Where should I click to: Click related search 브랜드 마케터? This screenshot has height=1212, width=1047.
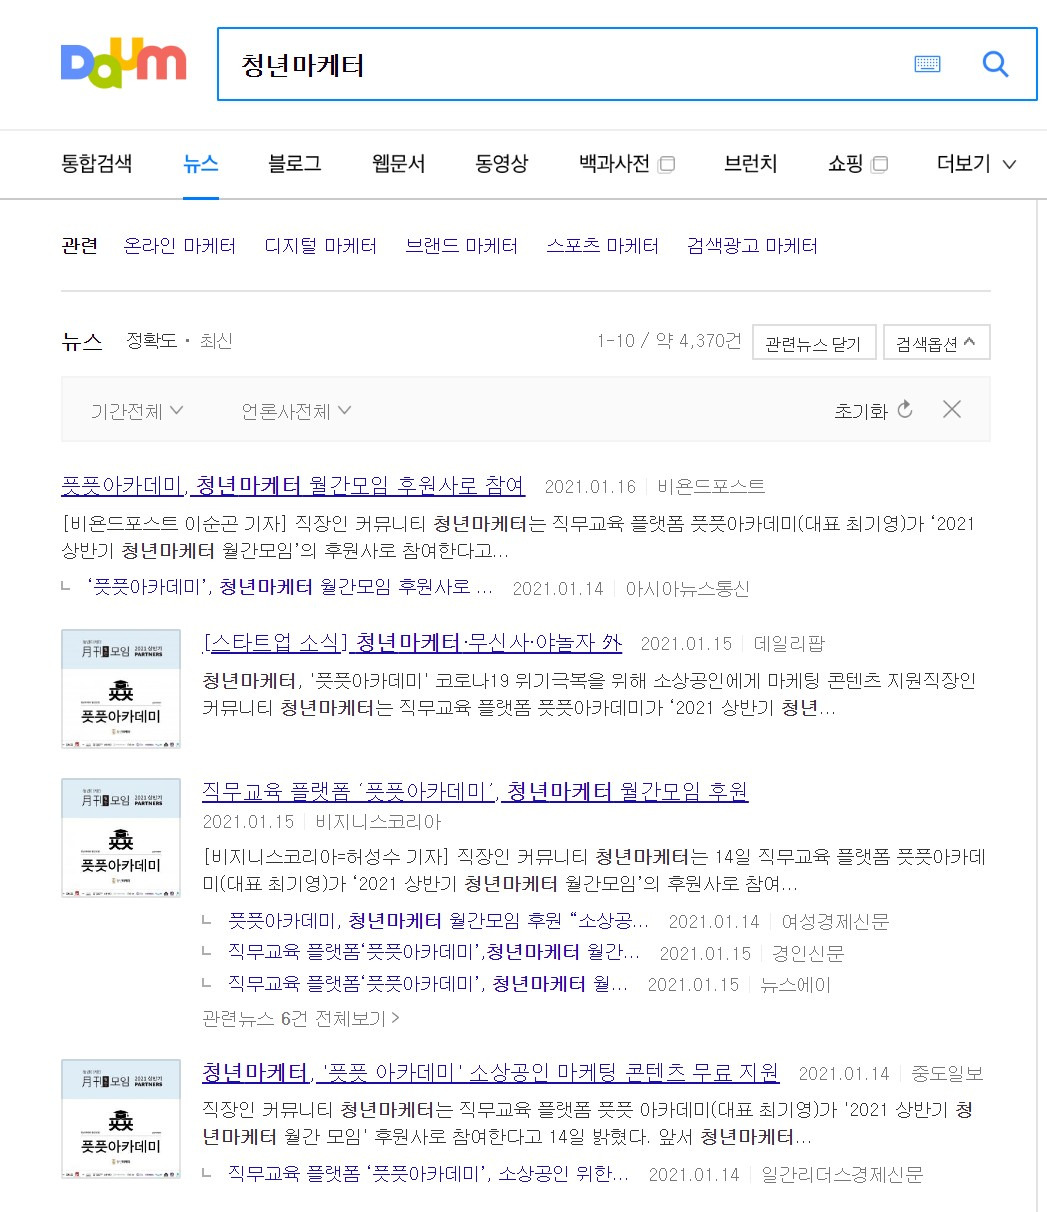(462, 245)
